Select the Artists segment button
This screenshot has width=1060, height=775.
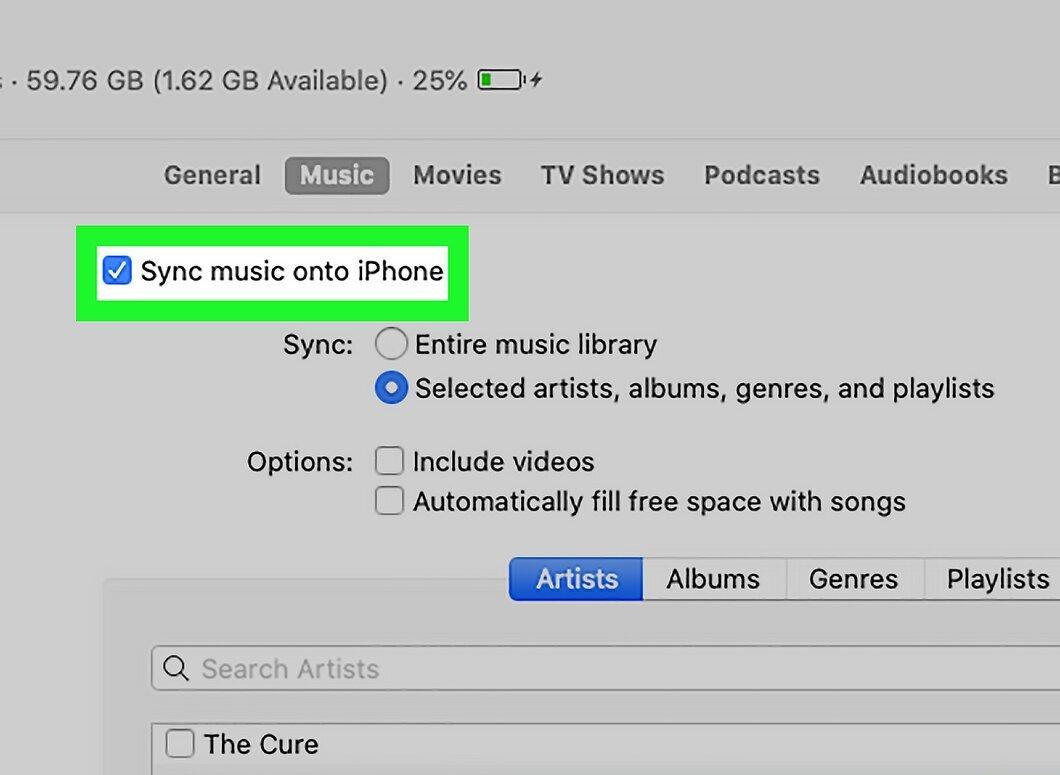coord(576,579)
